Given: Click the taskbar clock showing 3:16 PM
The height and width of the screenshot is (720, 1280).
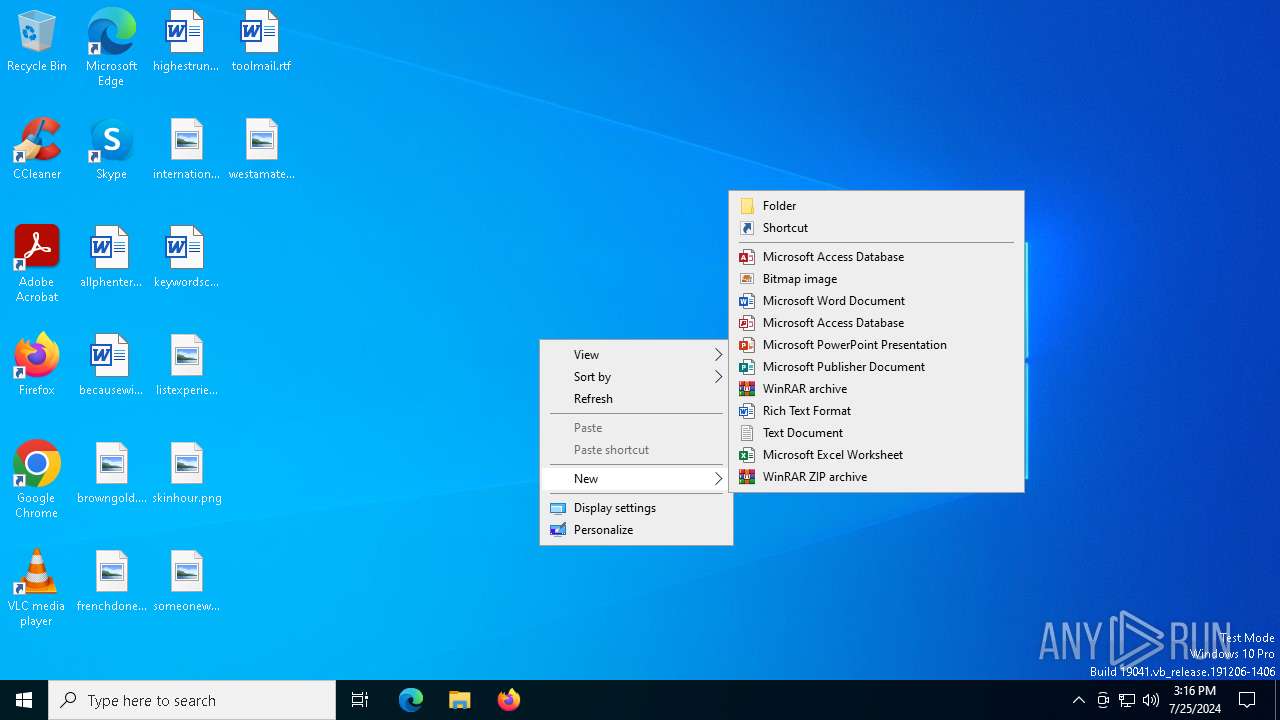Looking at the screenshot, I should pyautogui.click(x=1195, y=700).
